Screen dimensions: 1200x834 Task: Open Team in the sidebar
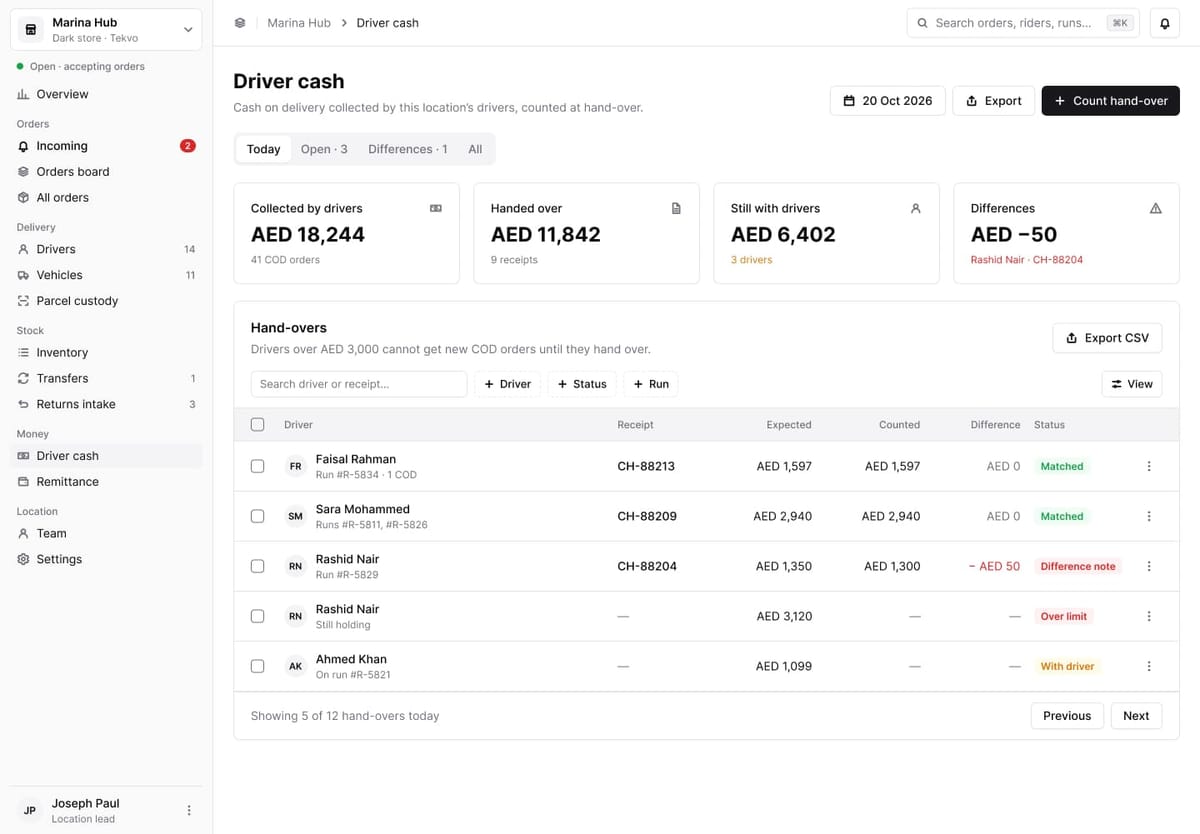106,534
